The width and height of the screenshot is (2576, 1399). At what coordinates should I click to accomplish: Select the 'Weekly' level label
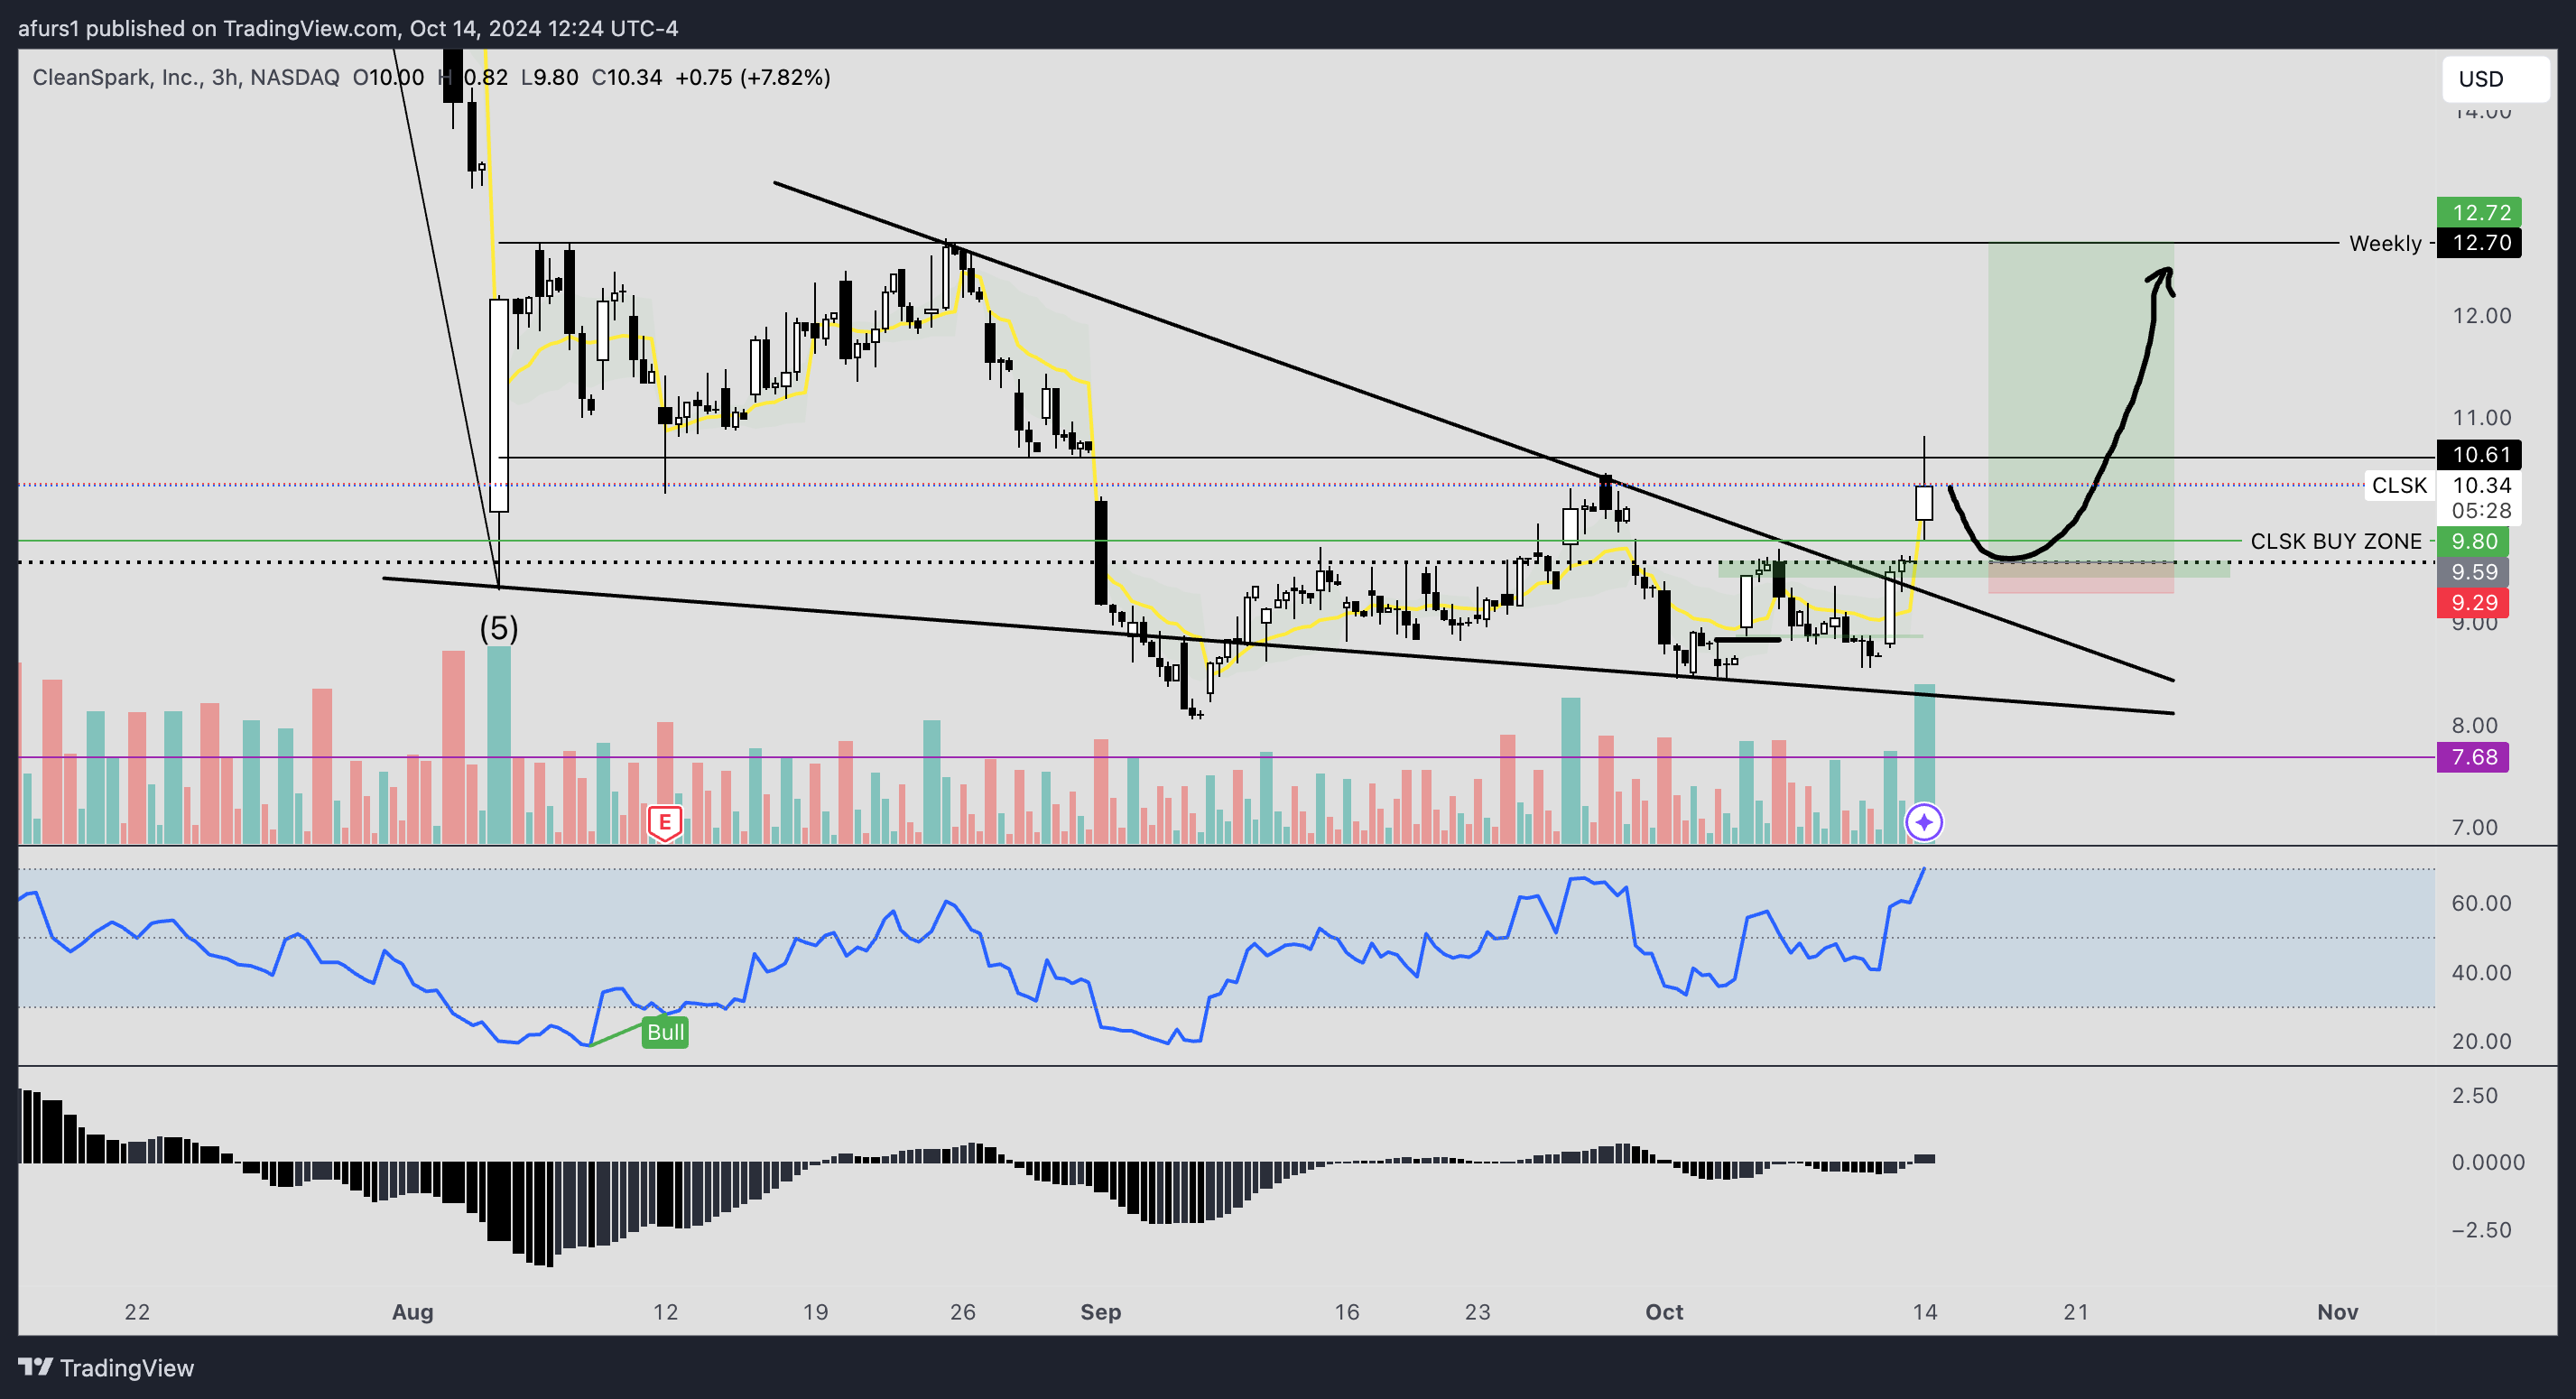[x=2385, y=243]
